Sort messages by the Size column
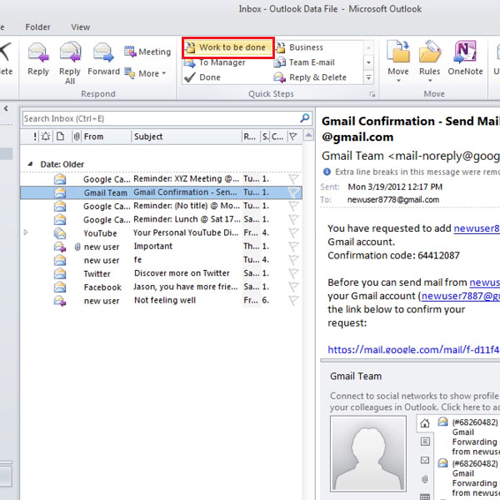The image size is (500, 500). click(265, 136)
